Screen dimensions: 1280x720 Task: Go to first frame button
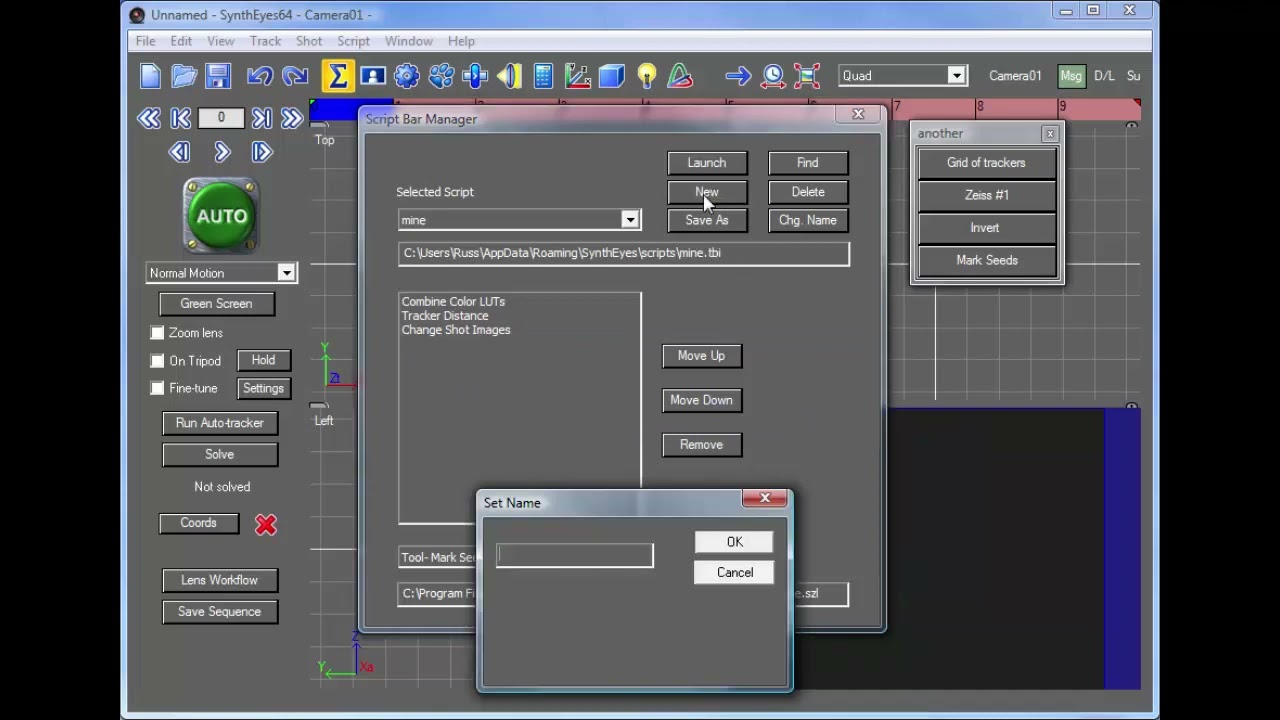181,119
